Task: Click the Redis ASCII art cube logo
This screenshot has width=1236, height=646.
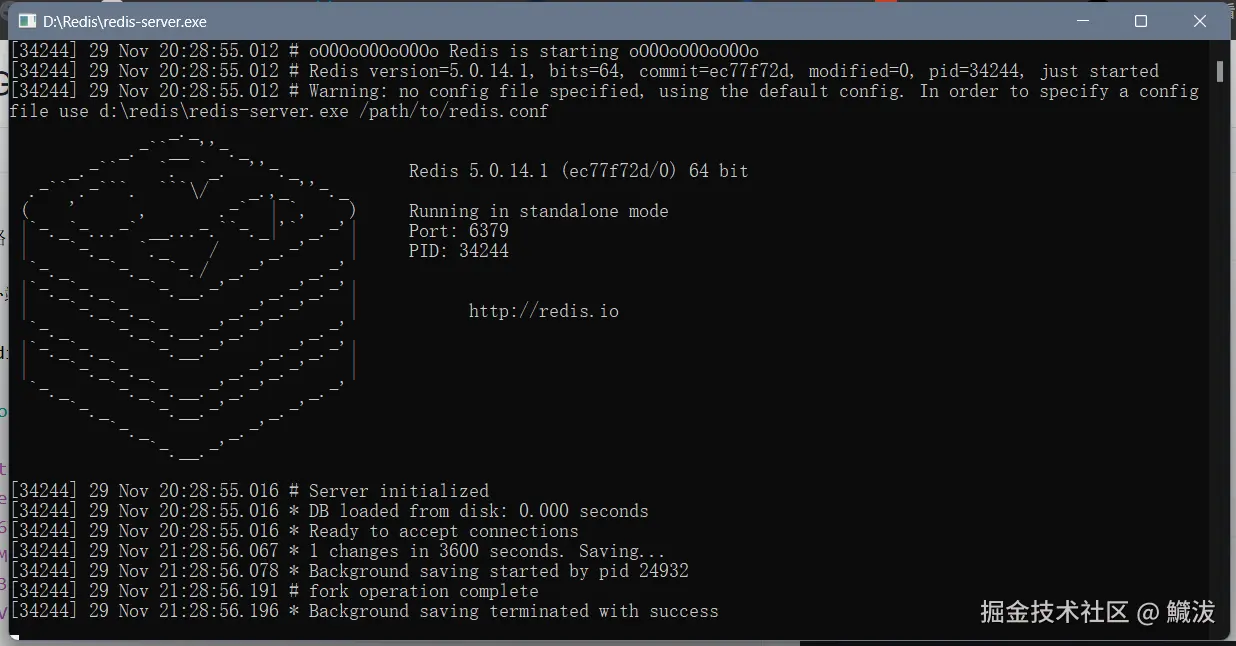Action: 189,300
